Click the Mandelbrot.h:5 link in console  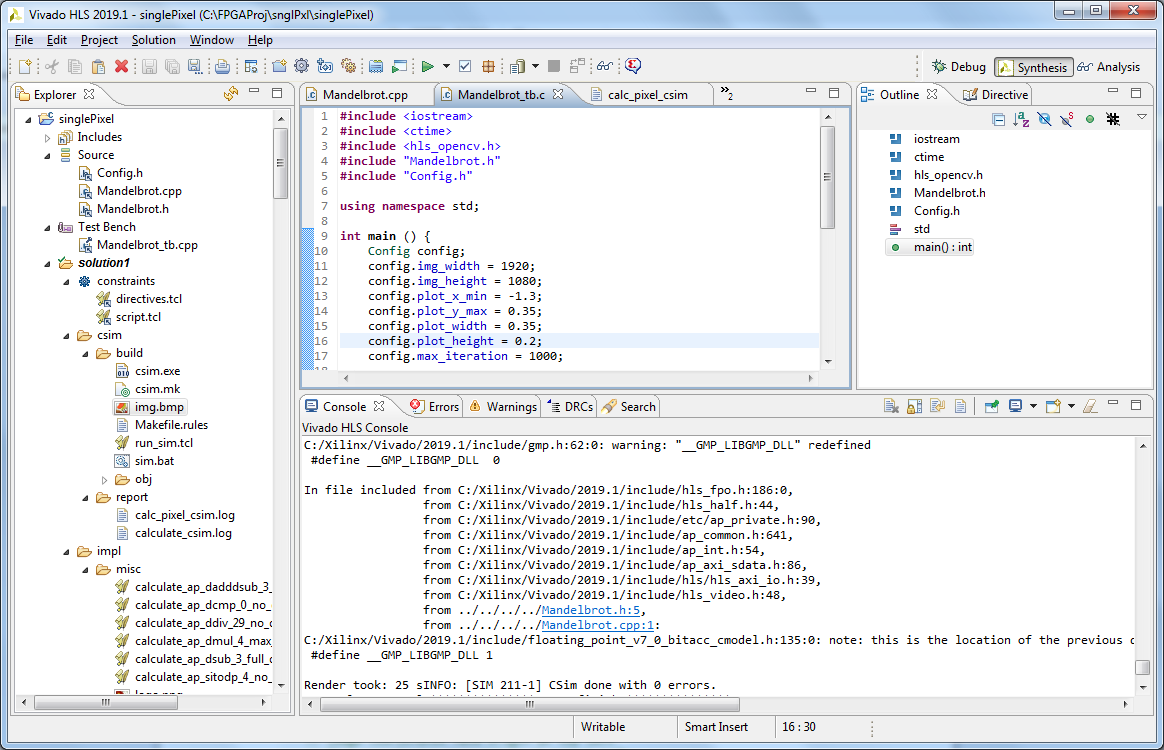(x=593, y=610)
